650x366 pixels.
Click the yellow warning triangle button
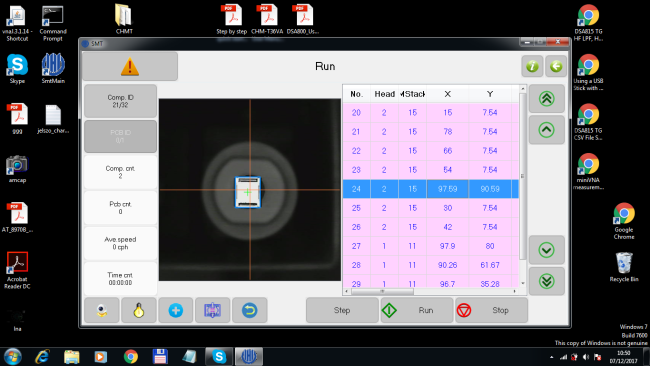(130, 66)
